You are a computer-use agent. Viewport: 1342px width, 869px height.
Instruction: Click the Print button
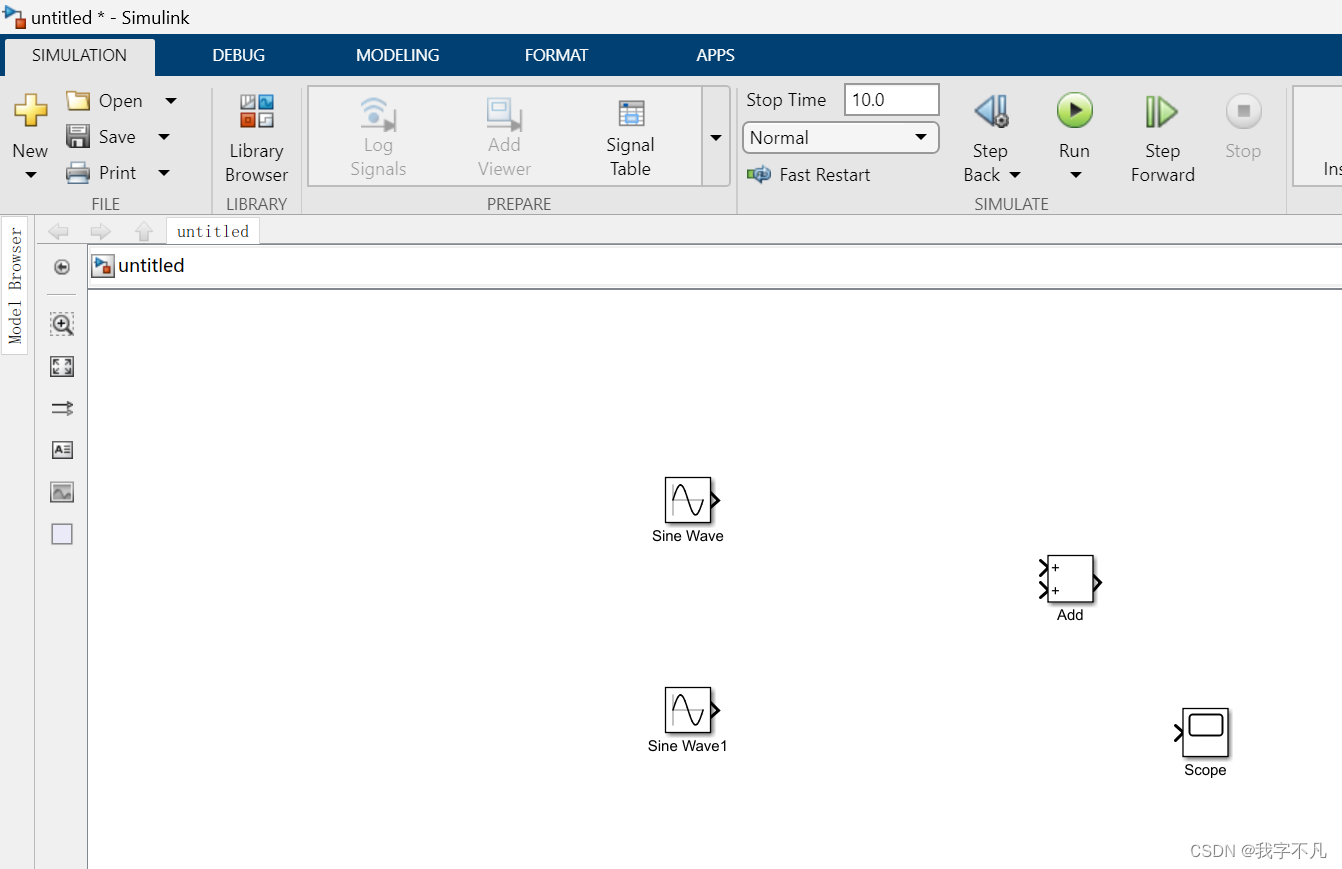tap(100, 173)
